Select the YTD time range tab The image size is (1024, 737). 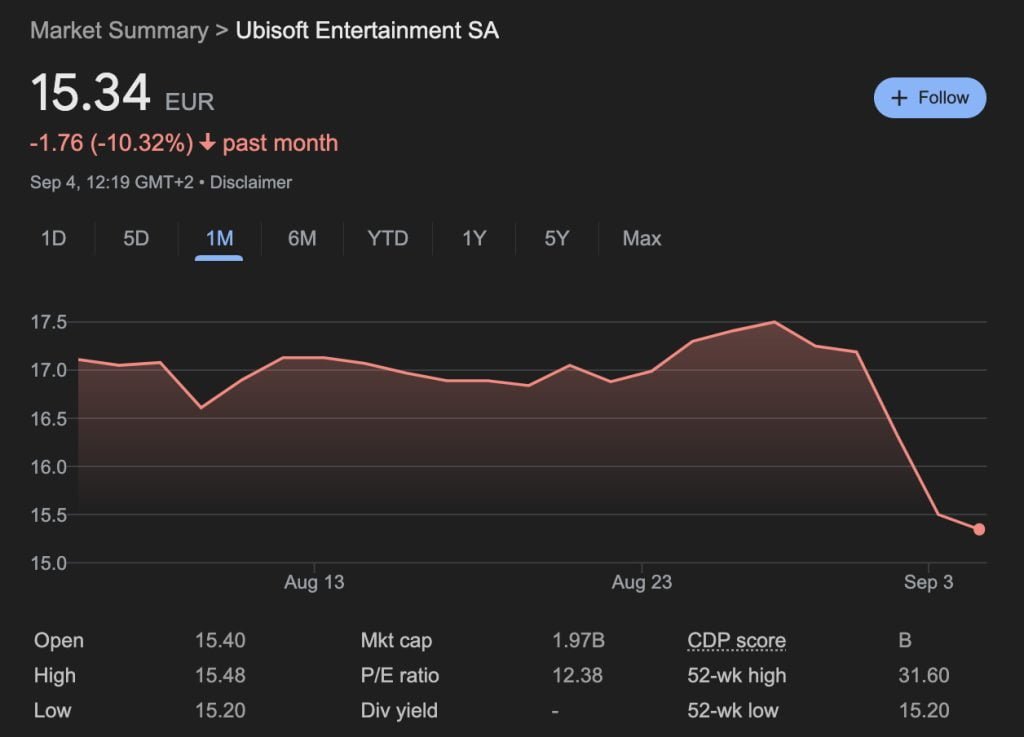click(388, 238)
